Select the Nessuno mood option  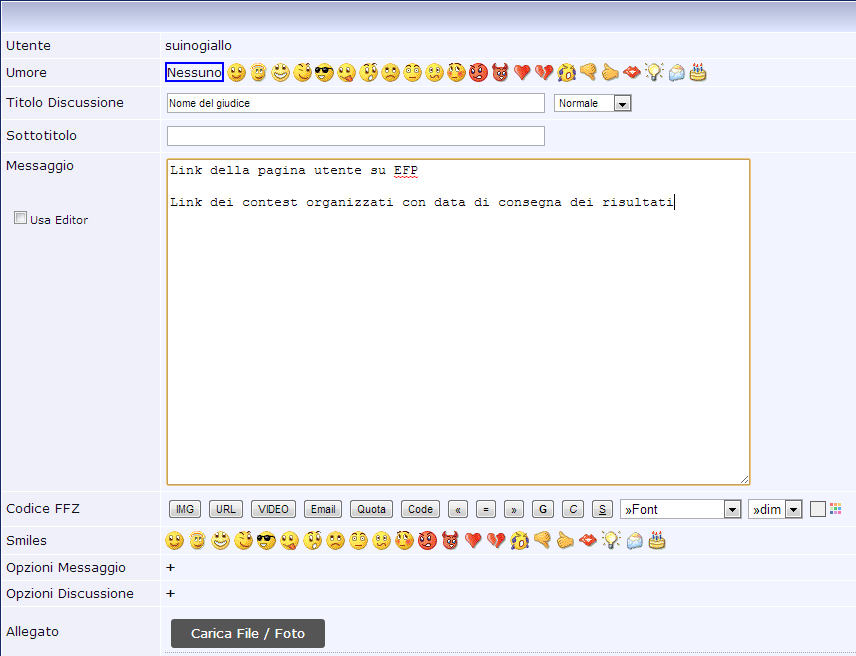click(x=194, y=73)
